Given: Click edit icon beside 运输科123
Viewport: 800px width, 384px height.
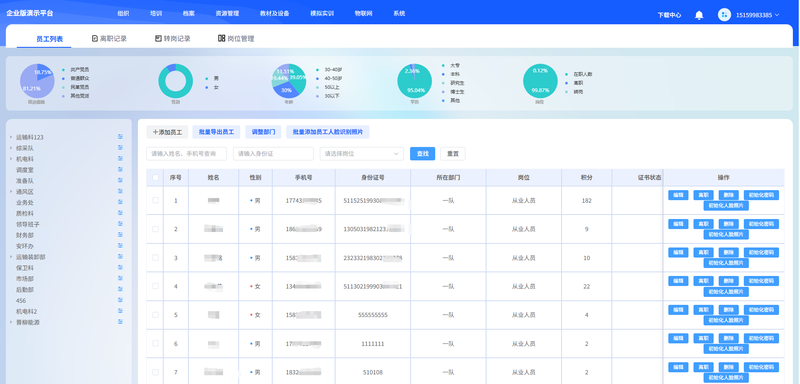Looking at the screenshot, I should 120,137.
